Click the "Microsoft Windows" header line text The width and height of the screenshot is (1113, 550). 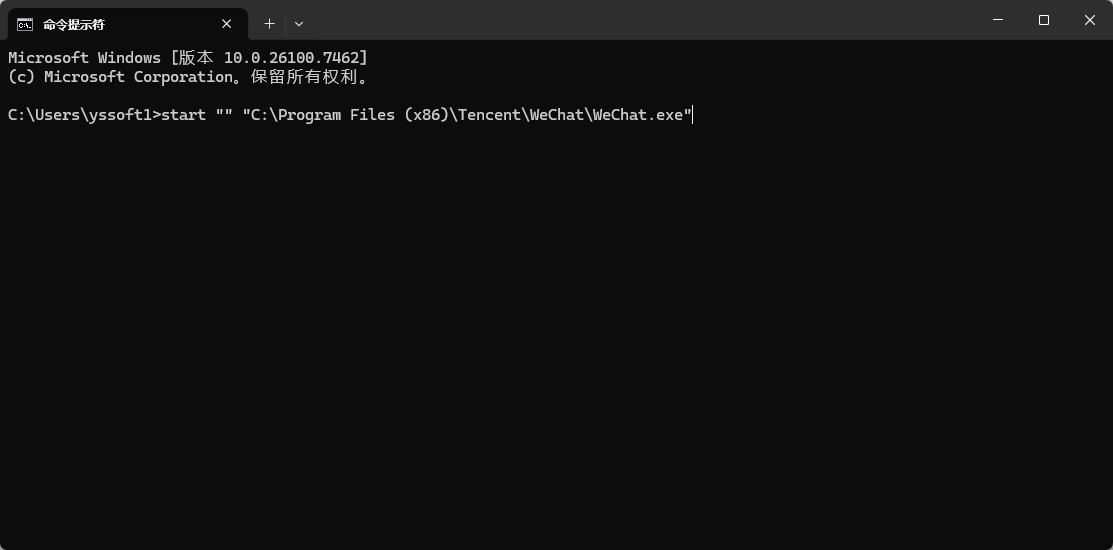click(x=84, y=58)
